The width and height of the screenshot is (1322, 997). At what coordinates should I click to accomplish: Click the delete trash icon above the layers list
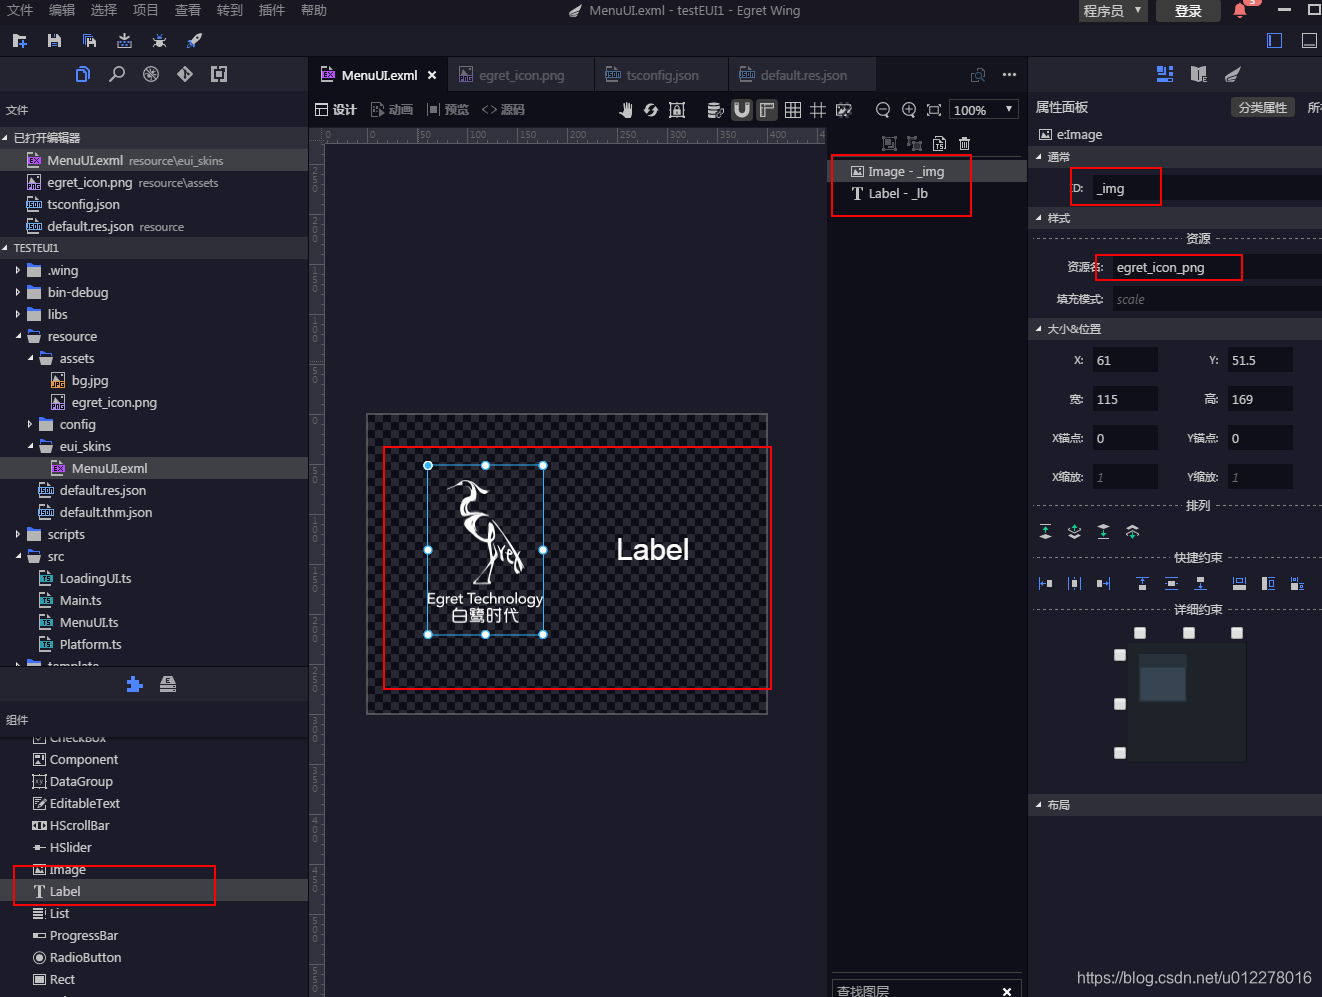click(964, 143)
